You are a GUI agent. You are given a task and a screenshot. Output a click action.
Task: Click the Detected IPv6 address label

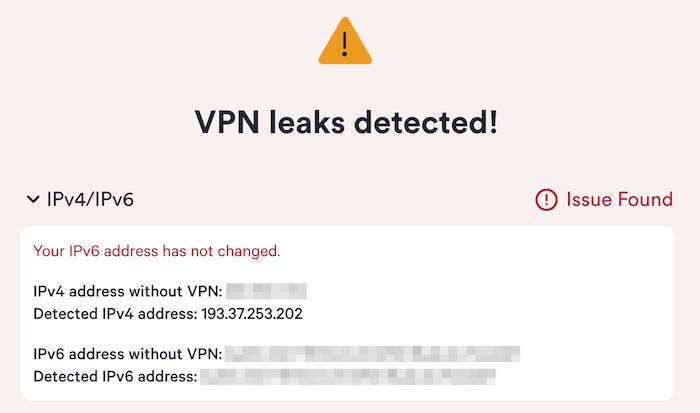[115, 376]
